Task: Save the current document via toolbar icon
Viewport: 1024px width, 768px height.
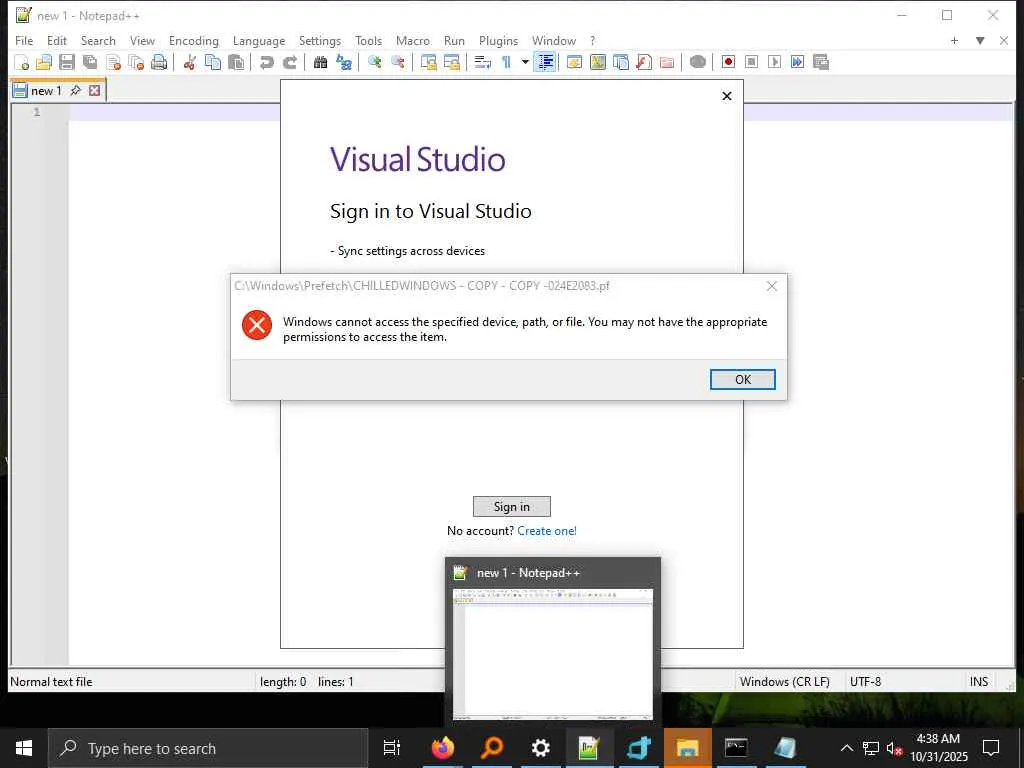Action: (67, 62)
